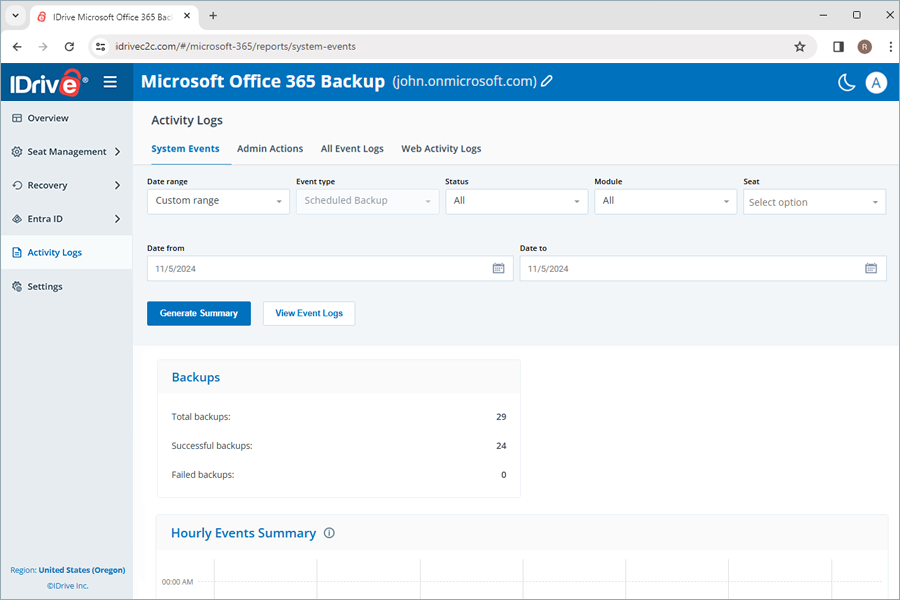Open the account avatar A menu
This screenshot has width=900, height=600.
click(x=876, y=83)
